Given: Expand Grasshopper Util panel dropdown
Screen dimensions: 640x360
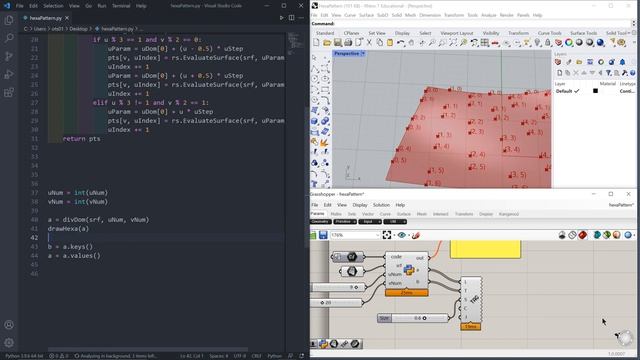Looking at the screenshot, I should tap(395, 222).
